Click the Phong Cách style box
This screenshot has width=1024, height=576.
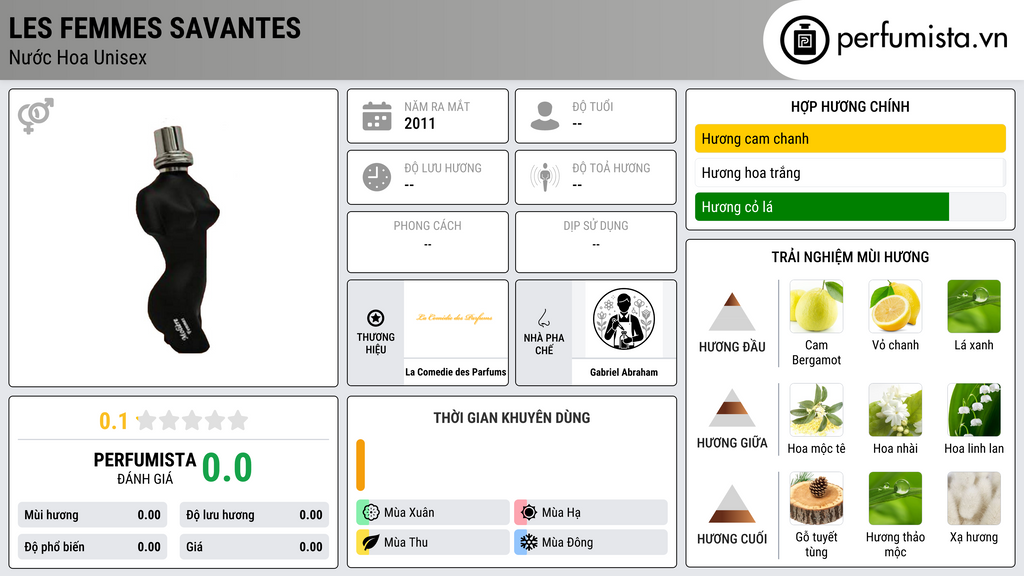tap(428, 242)
